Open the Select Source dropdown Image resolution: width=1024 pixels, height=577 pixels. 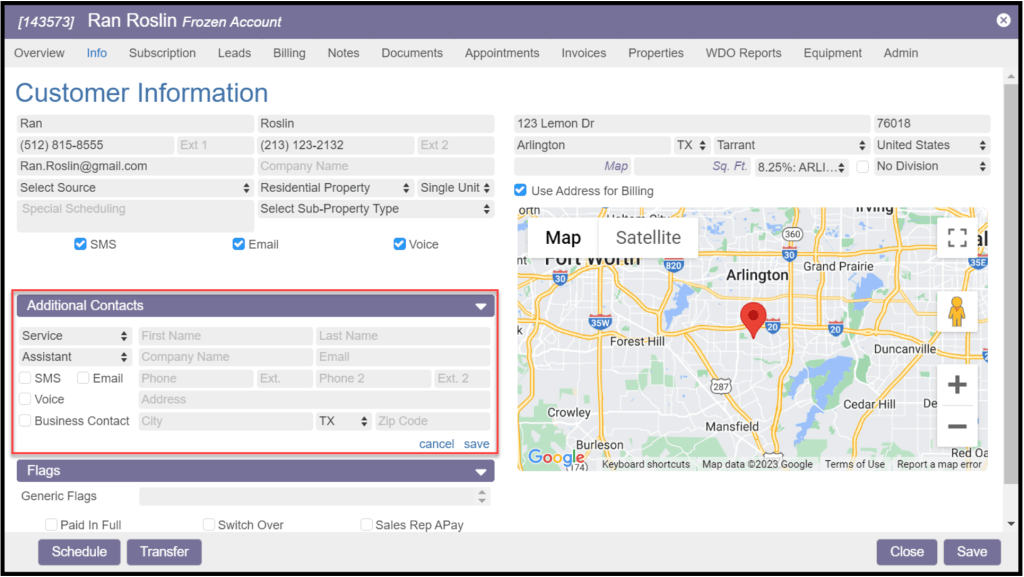click(135, 188)
